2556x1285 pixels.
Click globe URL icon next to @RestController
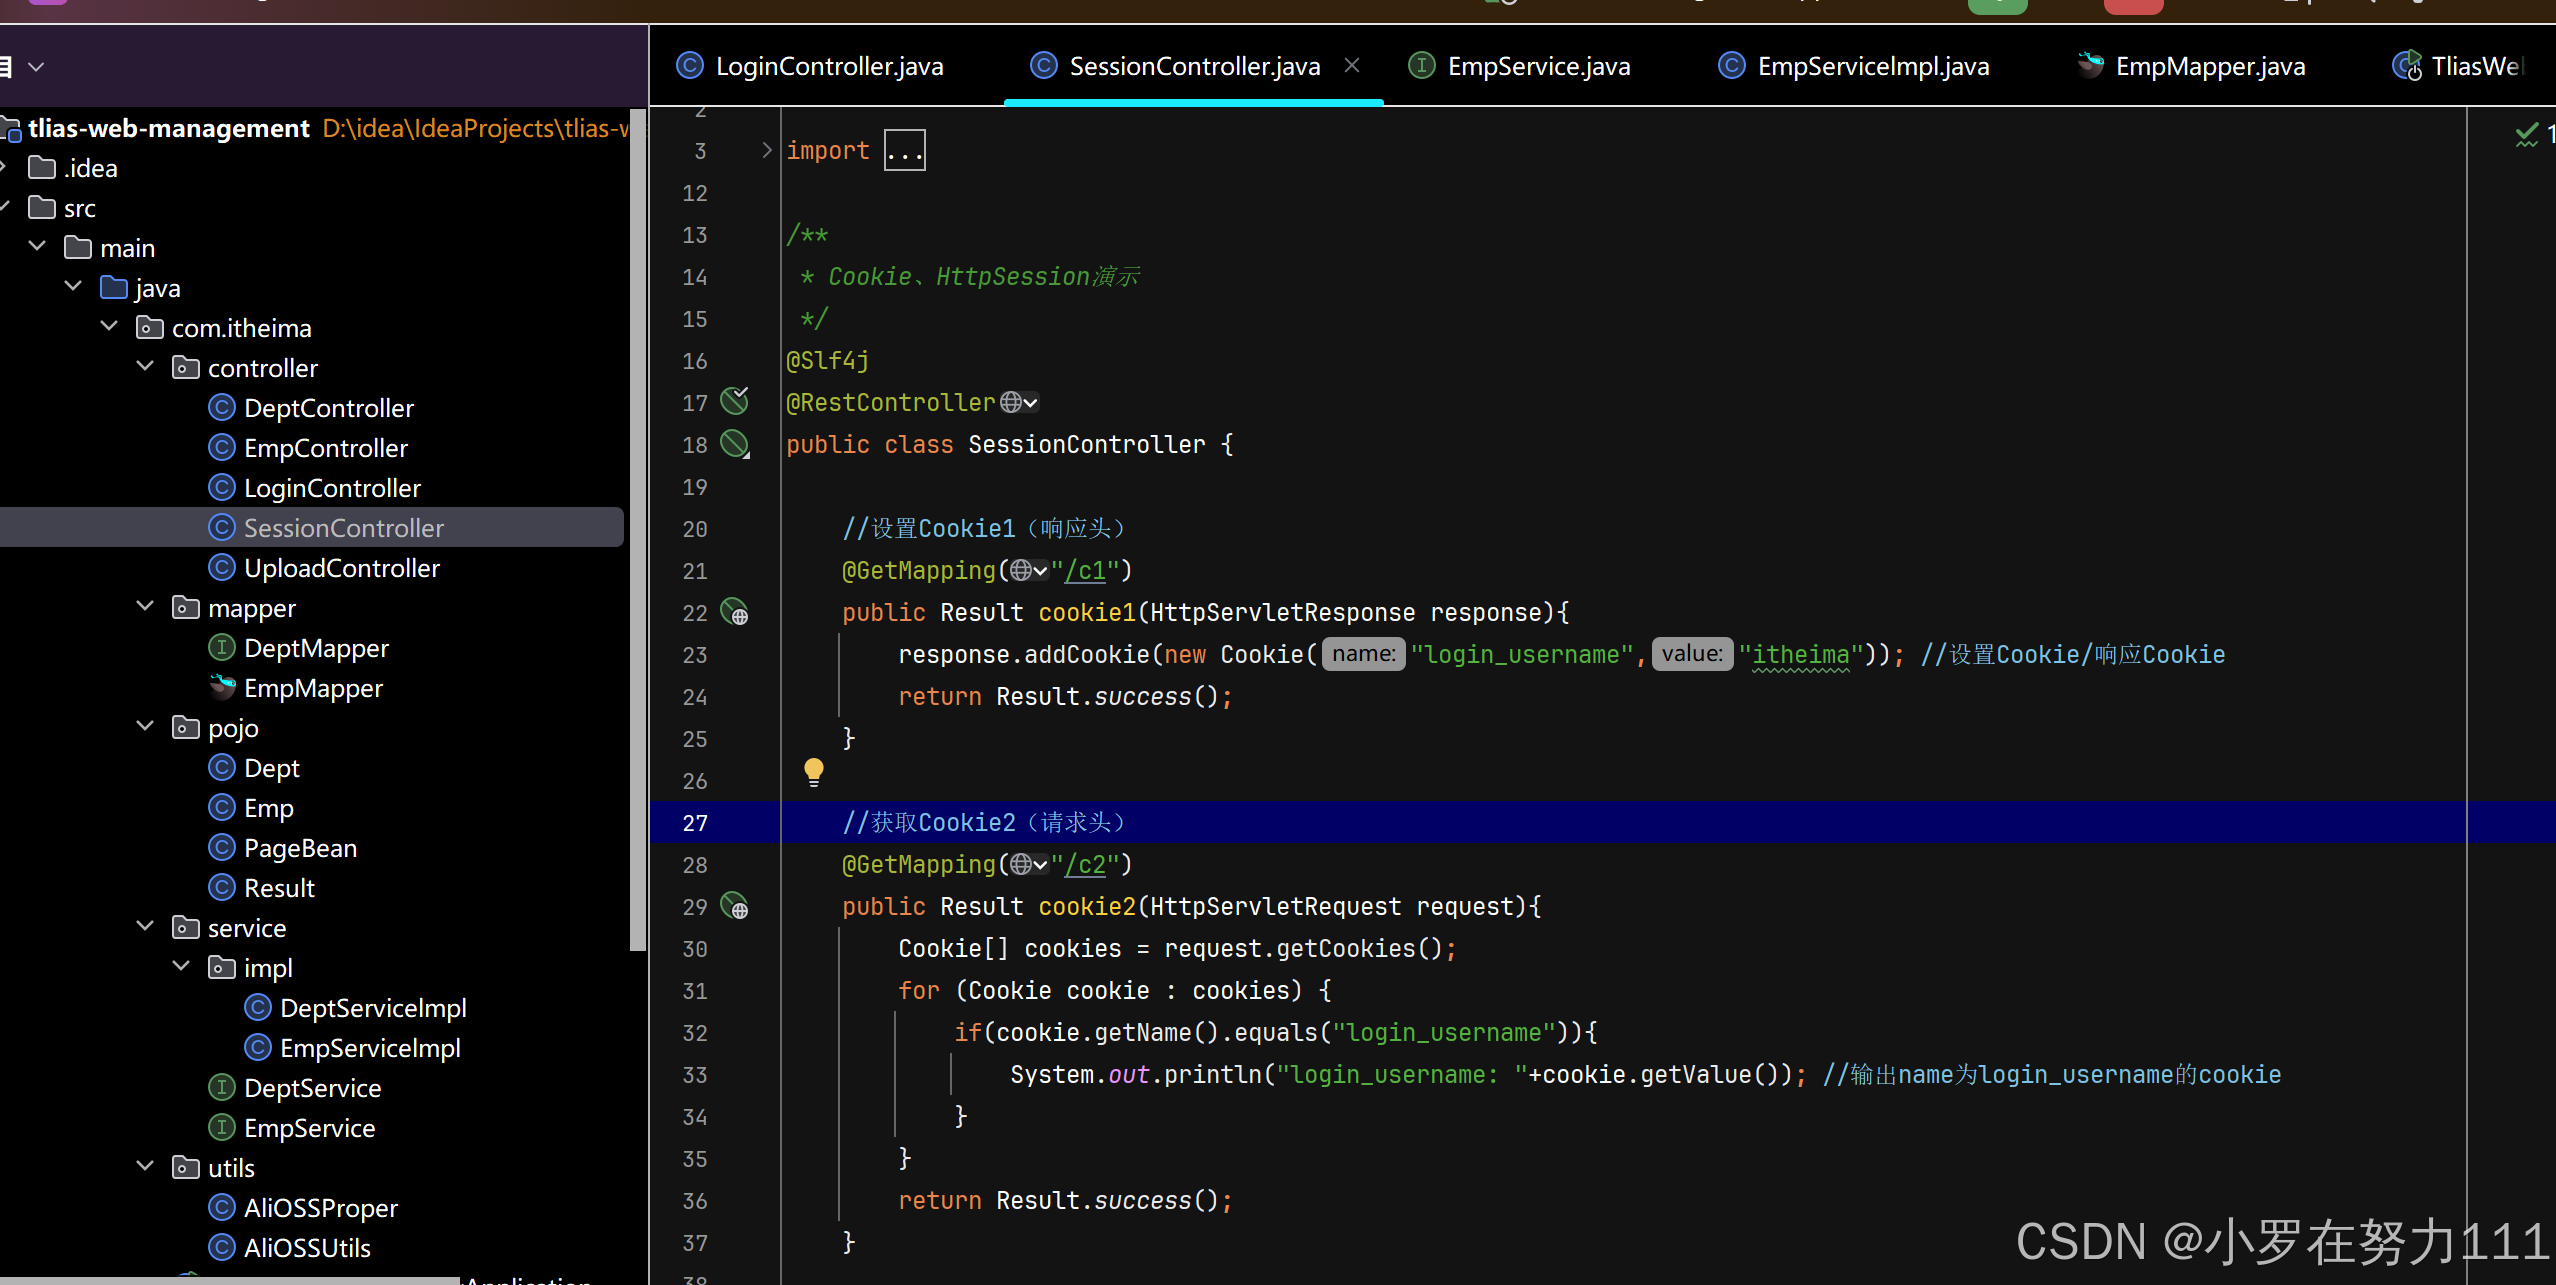click(1012, 402)
